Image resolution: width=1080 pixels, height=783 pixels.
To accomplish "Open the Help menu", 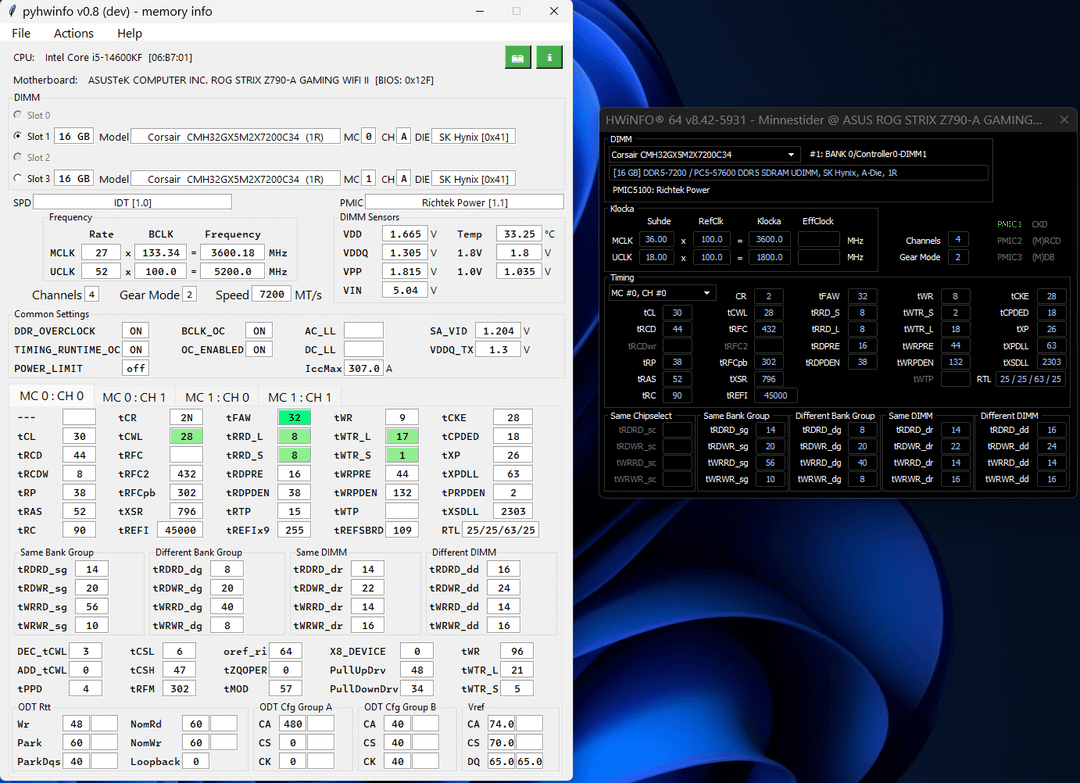I will point(130,34).
